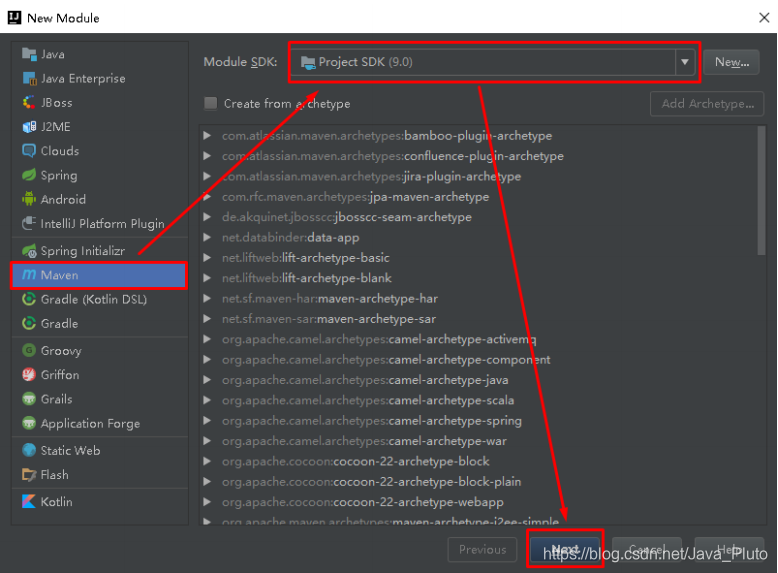Select maven-archetype-sar row text

coord(329,318)
